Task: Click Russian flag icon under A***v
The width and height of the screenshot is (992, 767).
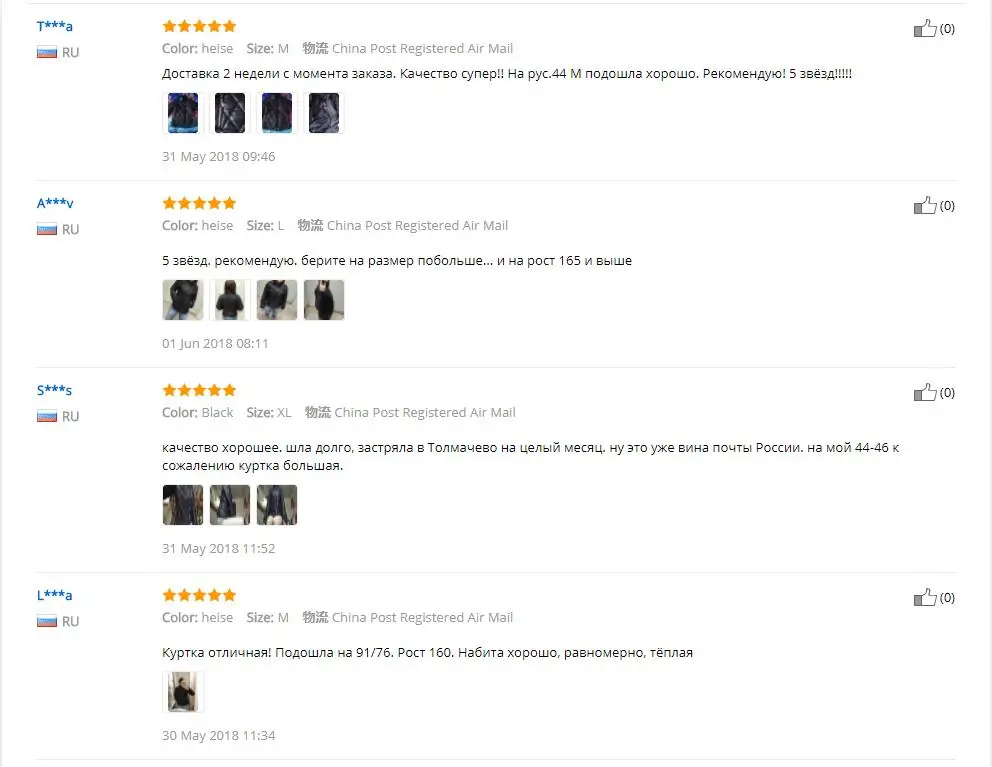Action: (47, 230)
